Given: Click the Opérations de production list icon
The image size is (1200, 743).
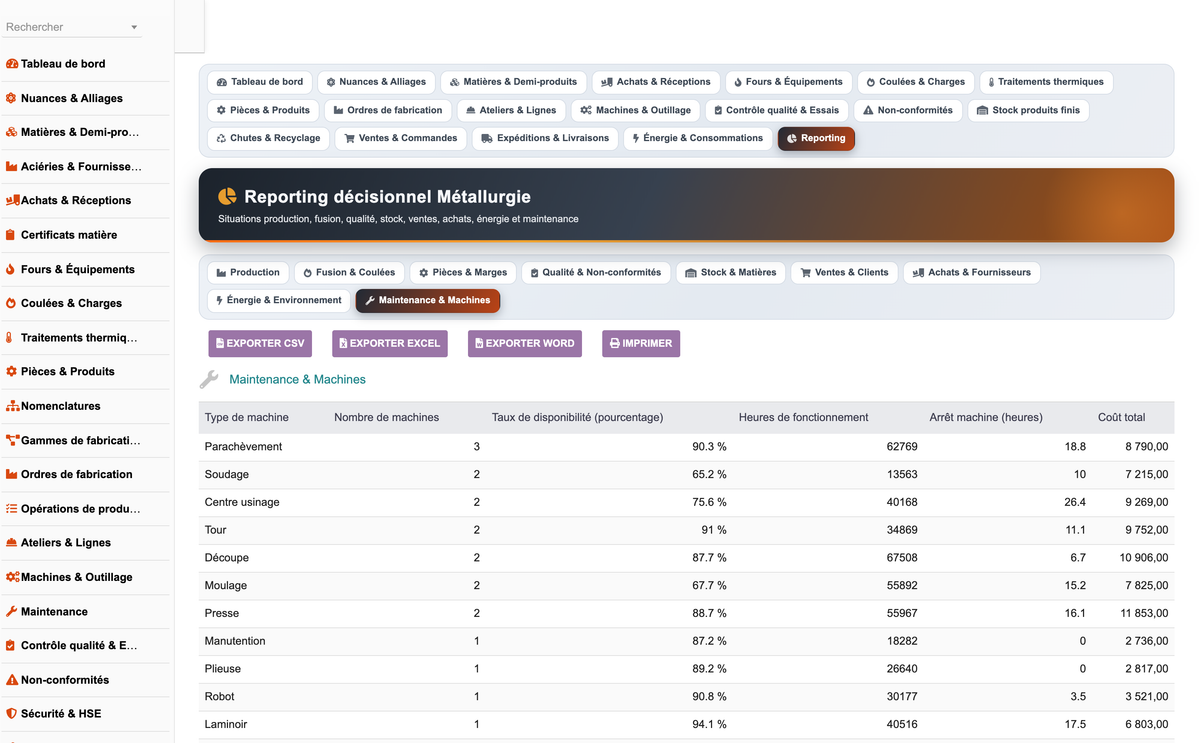Looking at the screenshot, I should pyautogui.click(x=12, y=509).
